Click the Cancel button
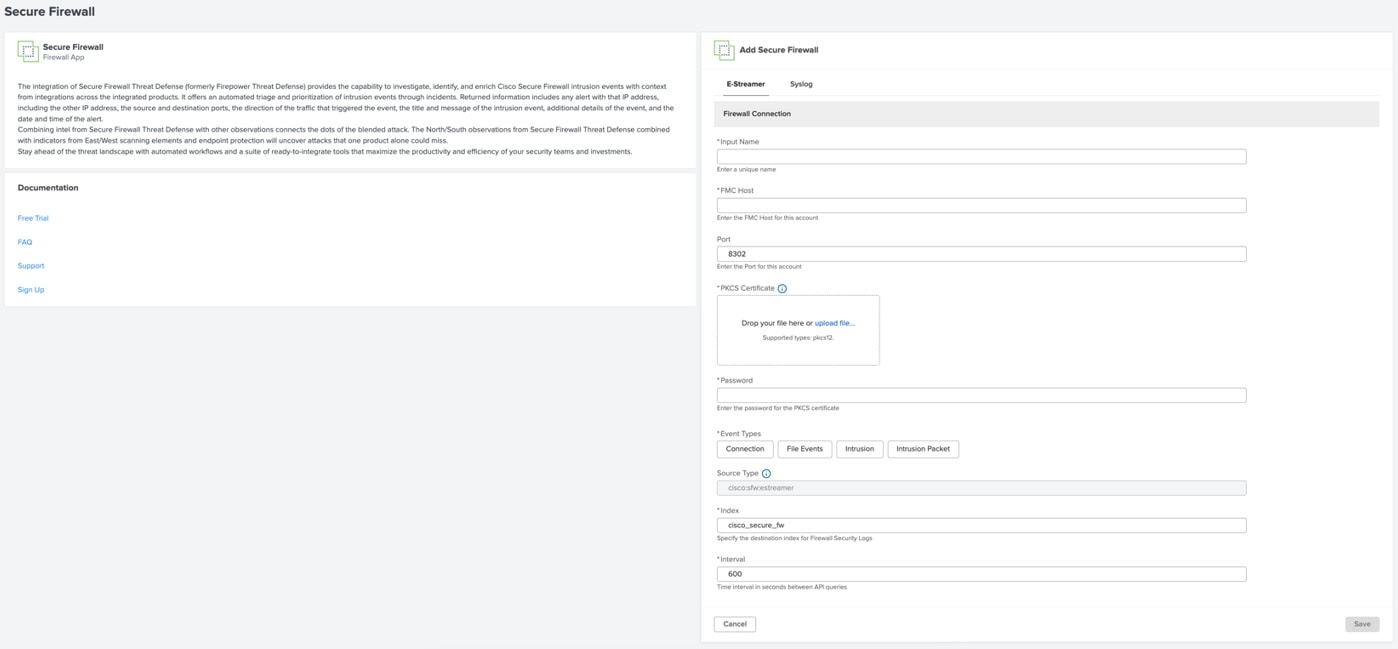Image resolution: width=1398 pixels, height=649 pixels. pyautogui.click(x=735, y=624)
